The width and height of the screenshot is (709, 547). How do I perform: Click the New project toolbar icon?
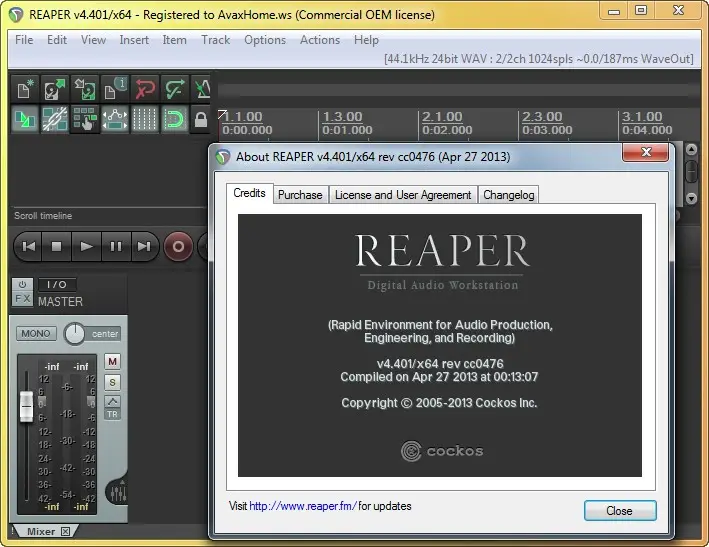point(25,88)
